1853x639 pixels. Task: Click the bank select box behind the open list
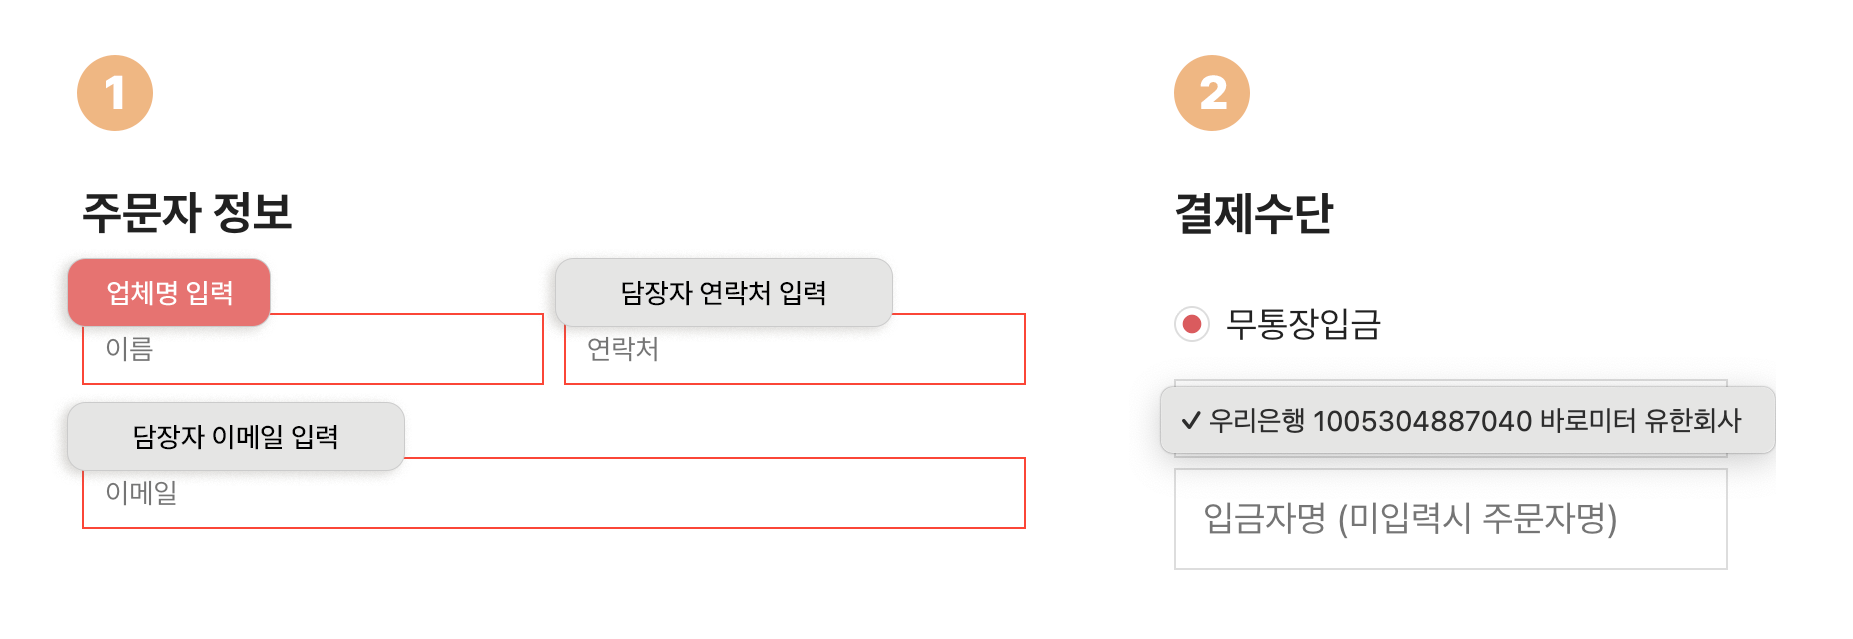(1450, 383)
